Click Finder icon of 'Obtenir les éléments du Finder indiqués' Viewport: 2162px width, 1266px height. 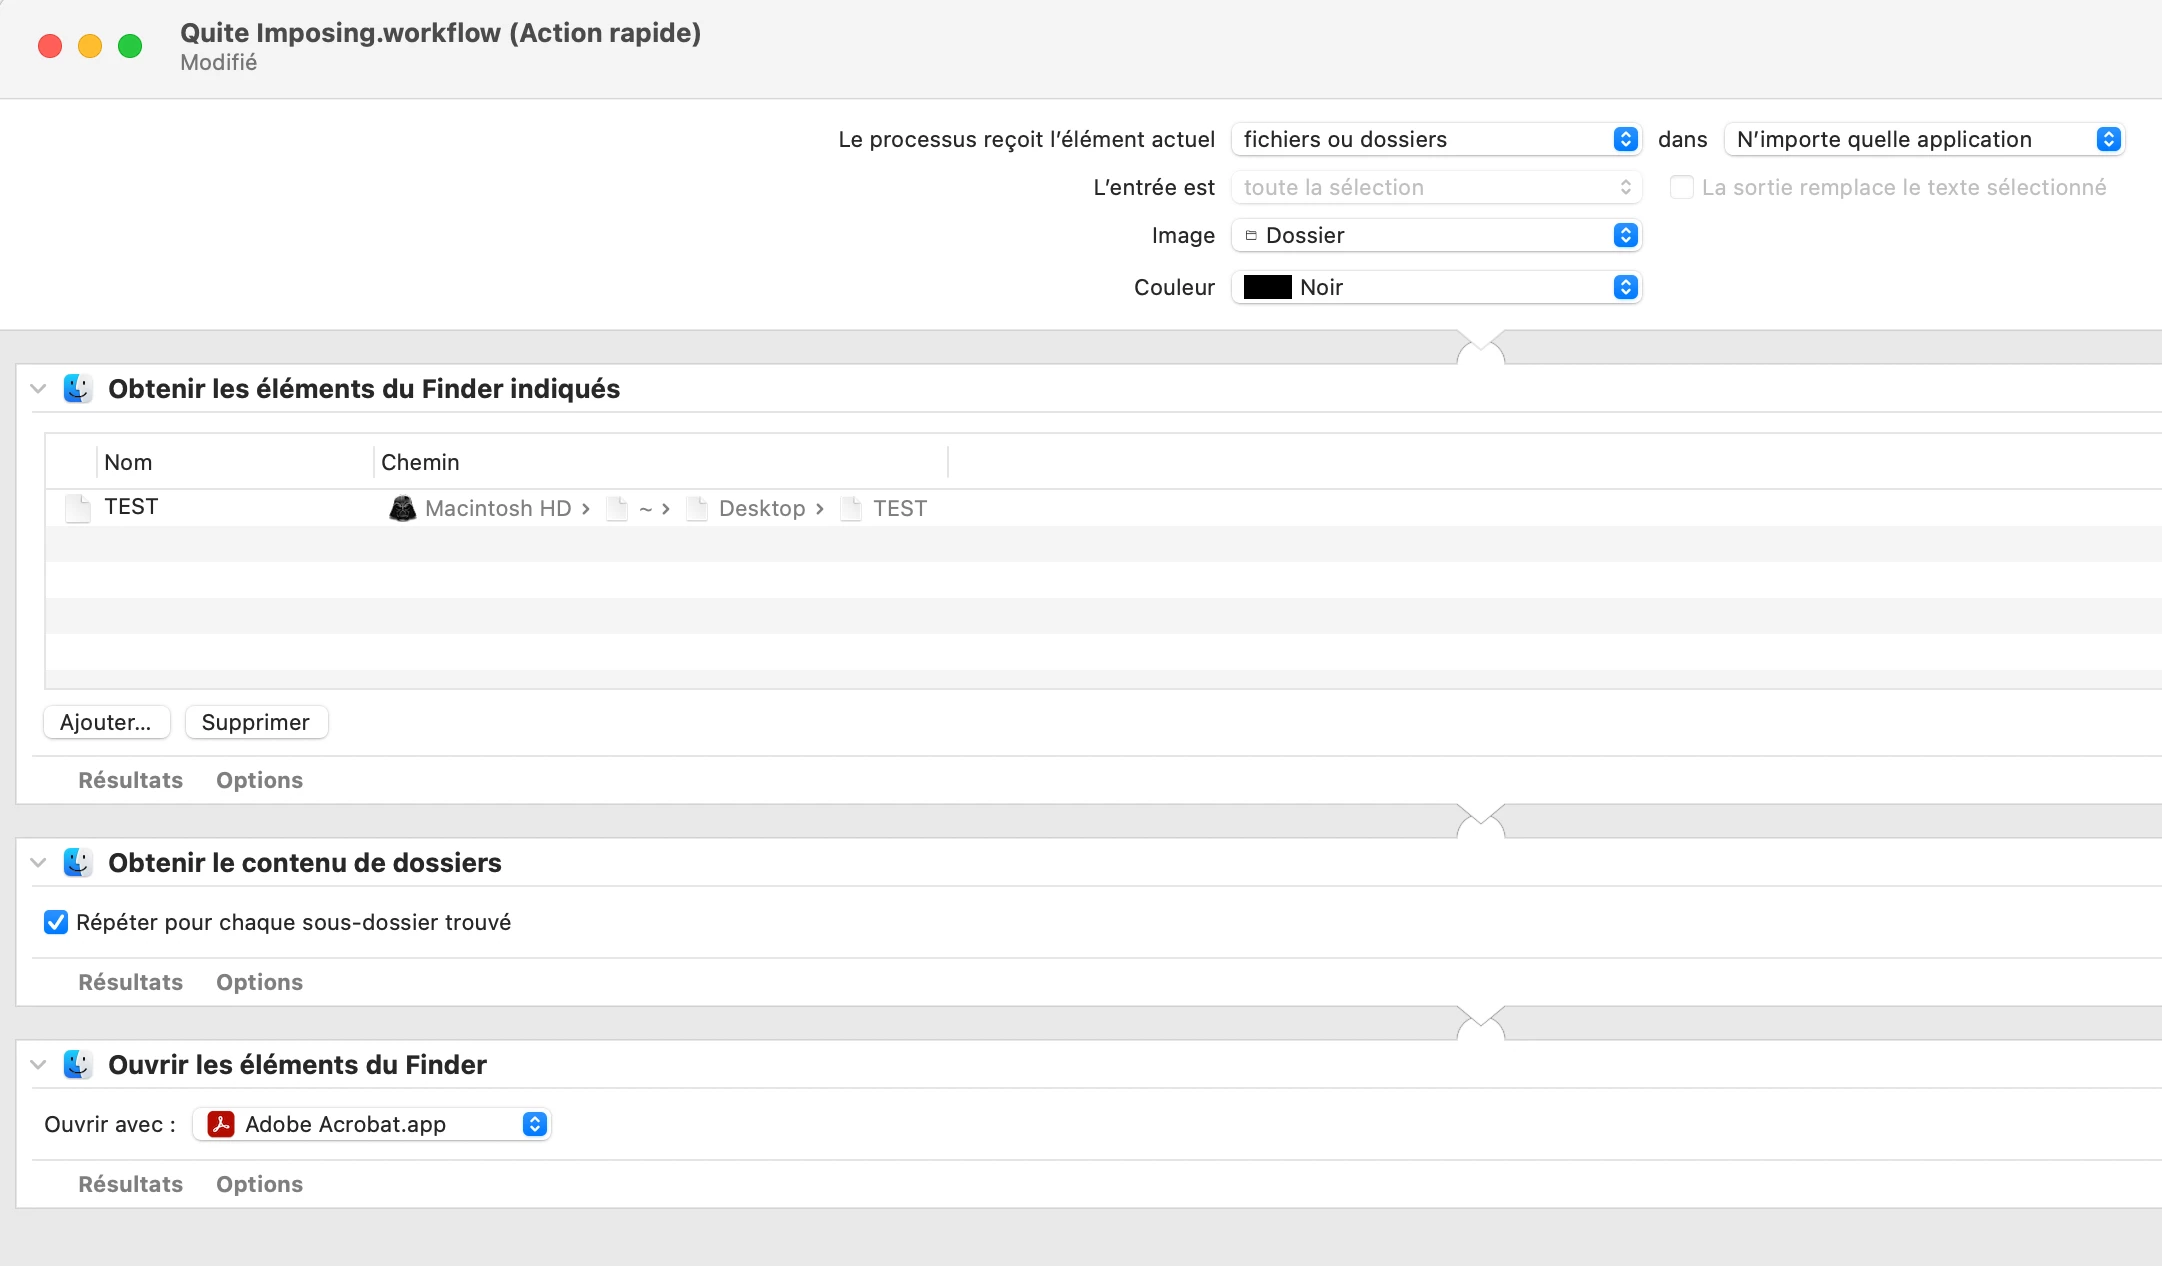78,389
